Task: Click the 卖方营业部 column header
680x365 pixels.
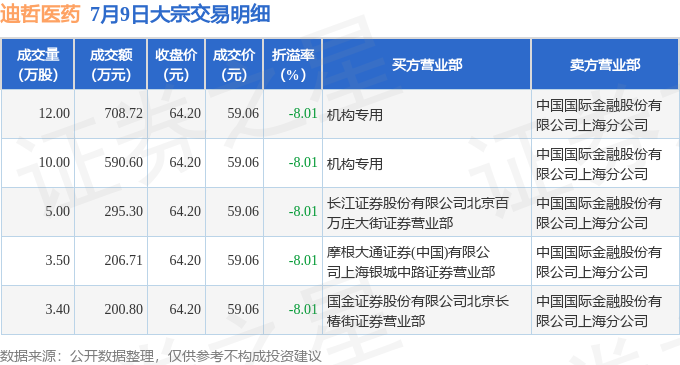Action: 605,65
